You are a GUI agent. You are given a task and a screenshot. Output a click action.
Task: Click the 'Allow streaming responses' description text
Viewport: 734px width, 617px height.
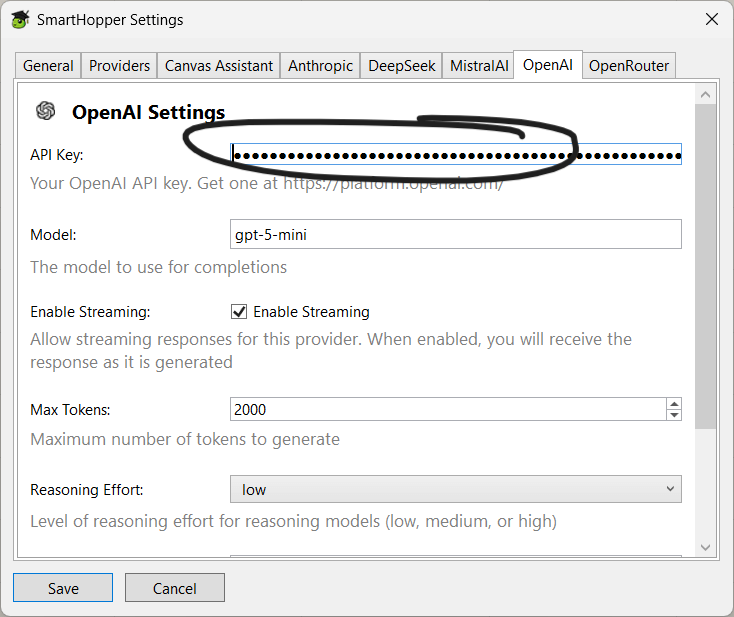331,351
